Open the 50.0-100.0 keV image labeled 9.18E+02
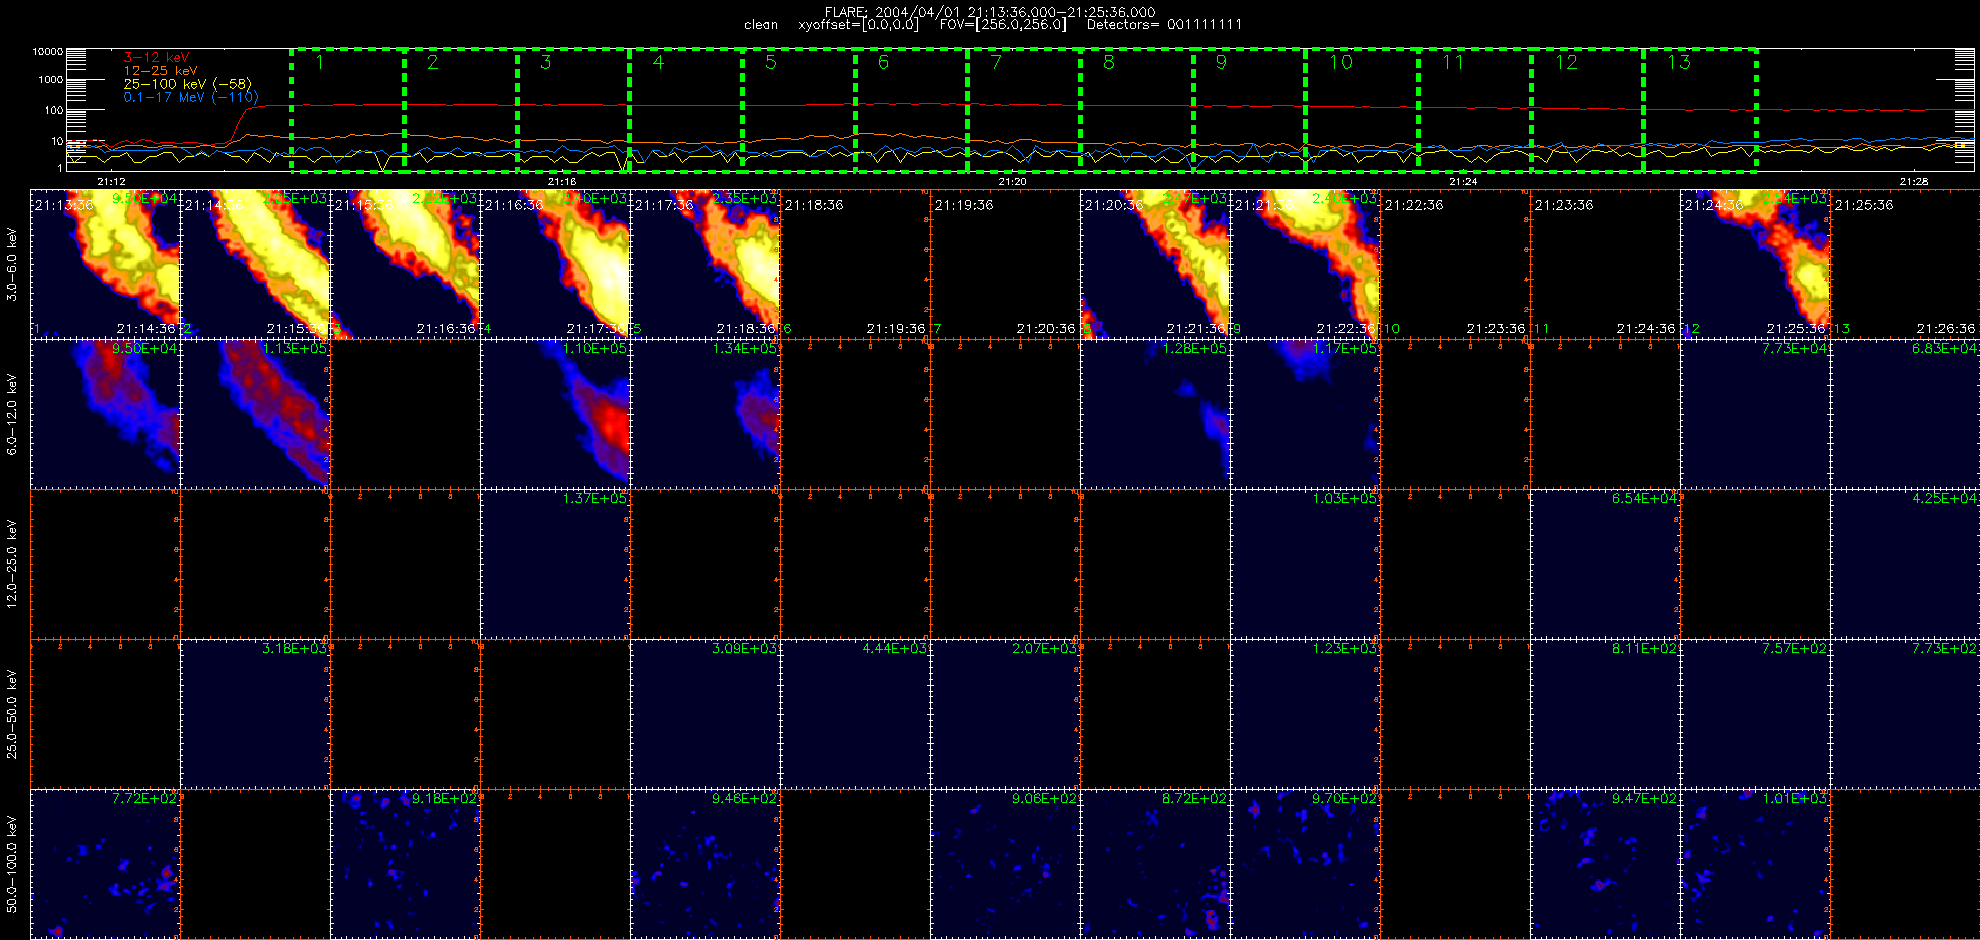 [406, 864]
